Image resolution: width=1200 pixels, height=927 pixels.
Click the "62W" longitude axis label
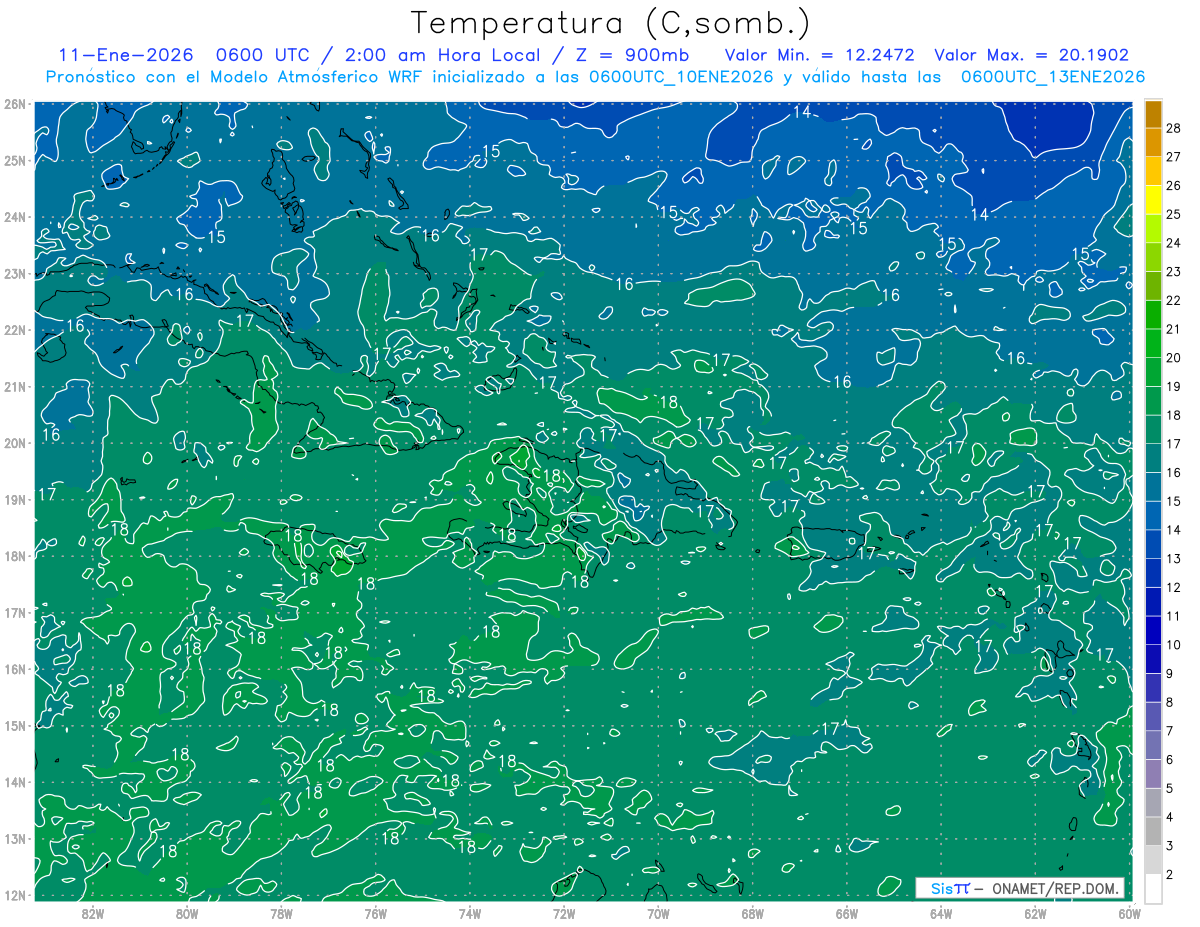[1034, 913]
